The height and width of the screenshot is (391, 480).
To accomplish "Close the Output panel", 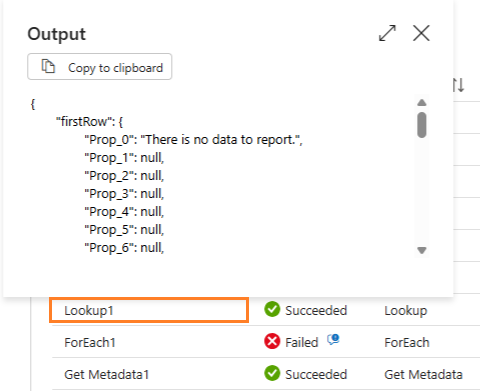I will click(x=421, y=33).
